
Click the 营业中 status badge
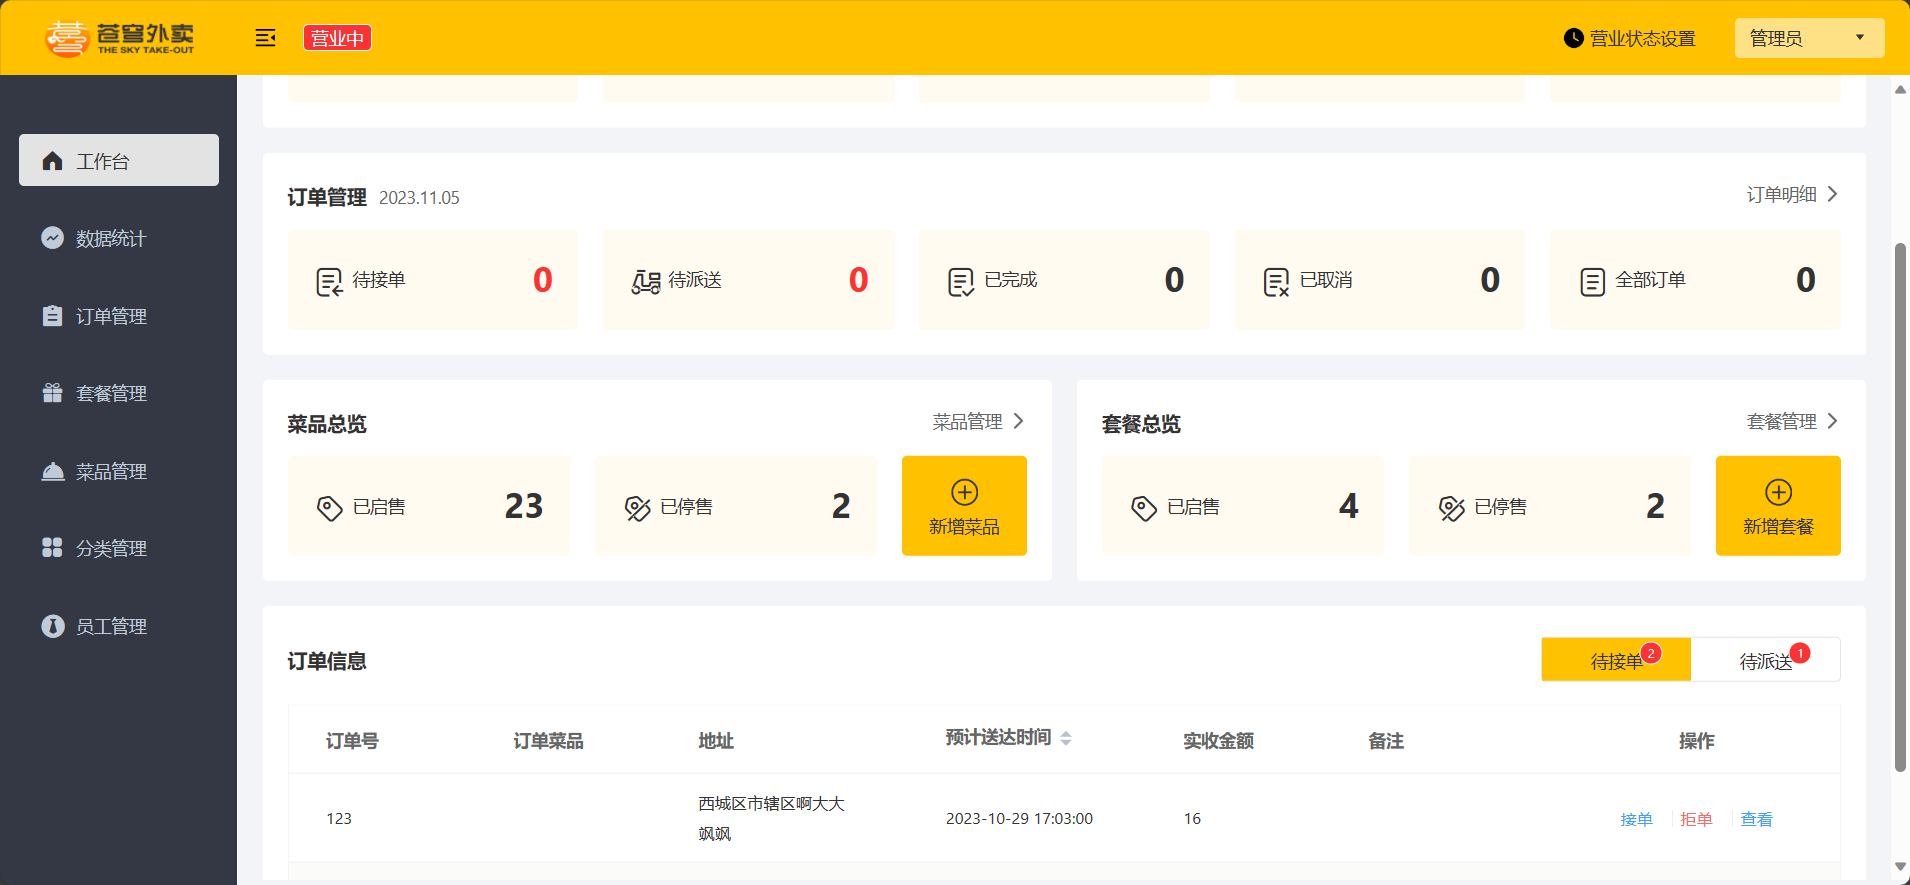337,38
